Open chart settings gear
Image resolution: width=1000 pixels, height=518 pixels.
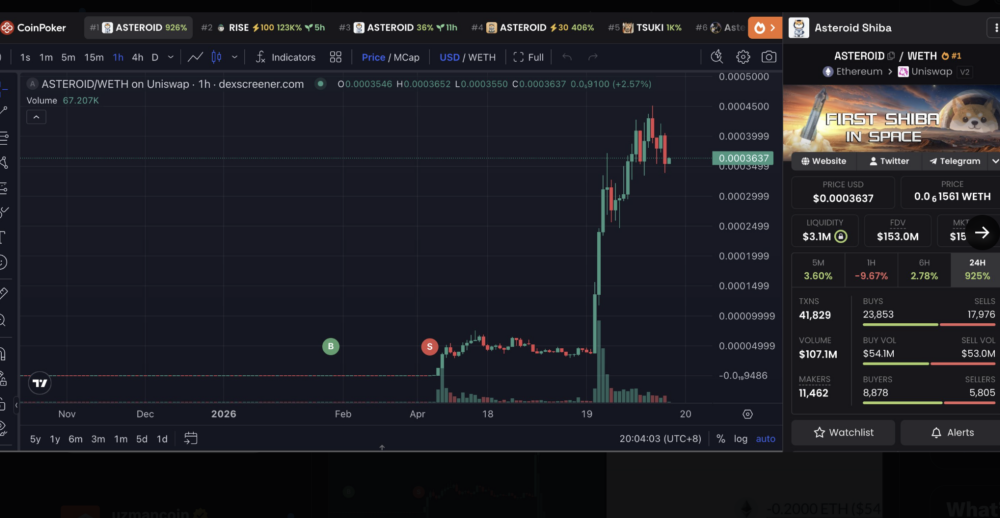(743, 57)
